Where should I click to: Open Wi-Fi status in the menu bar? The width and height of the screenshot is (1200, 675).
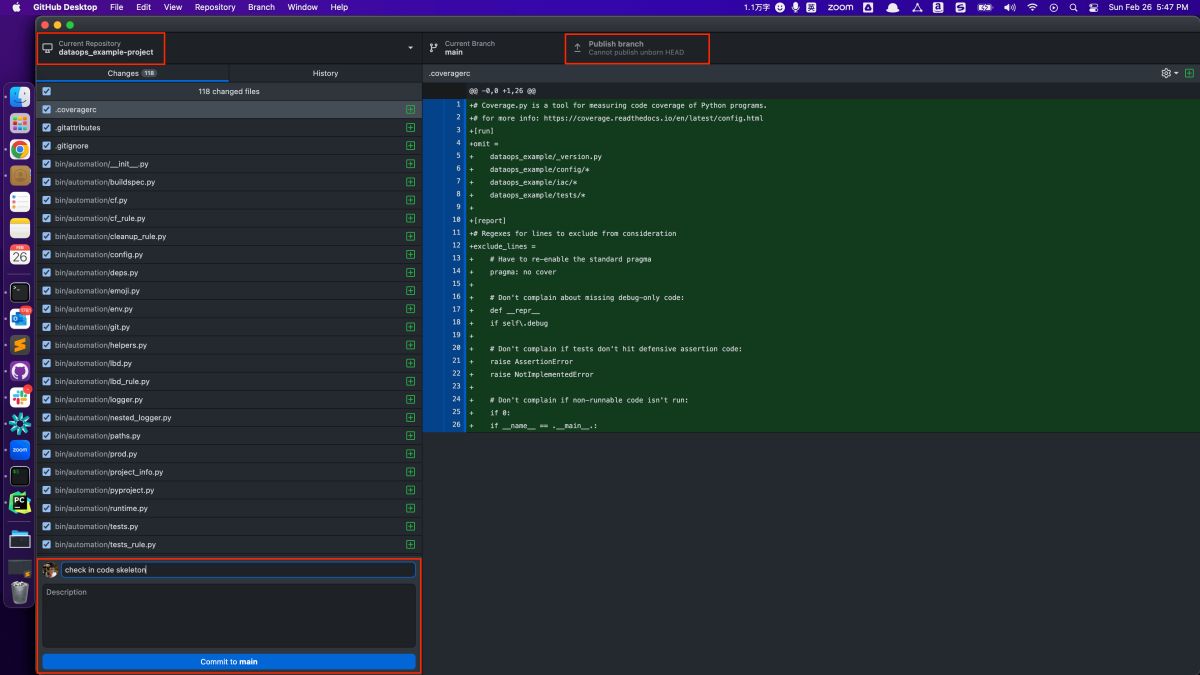coord(1032,7)
